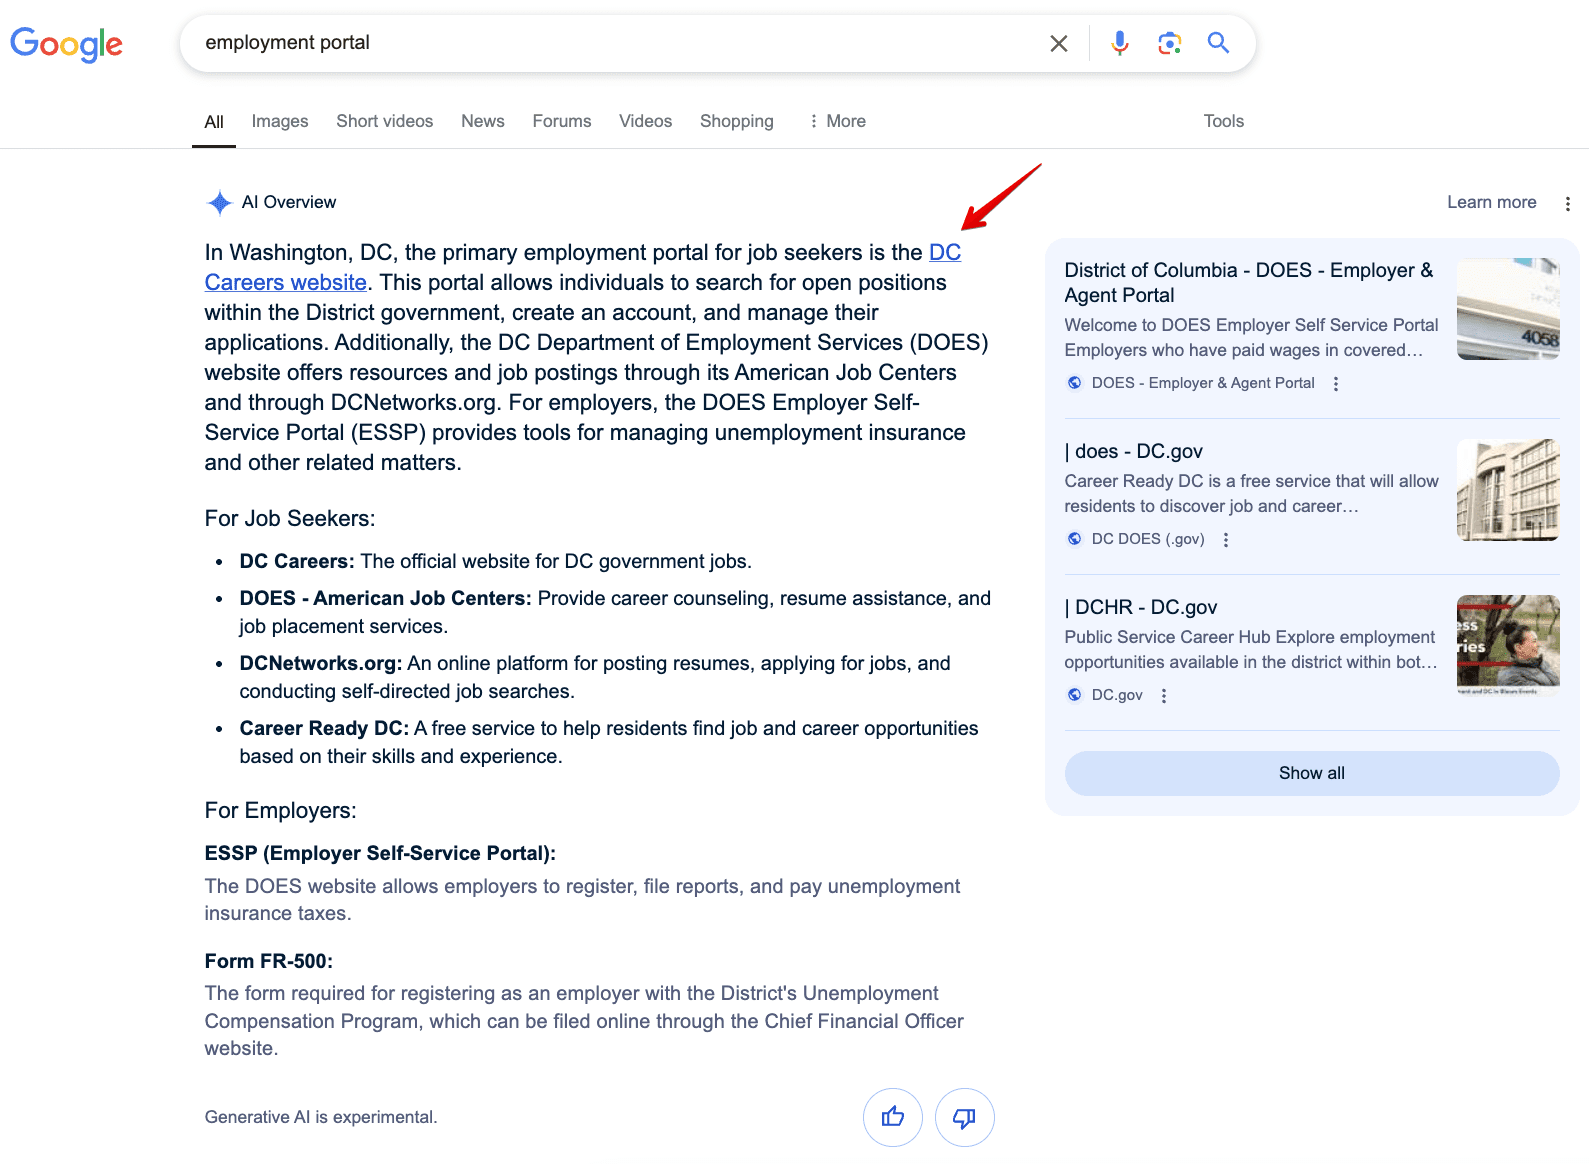The height and width of the screenshot is (1164, 1589).
Task: Click the 'DC.gov' source label
Action: (x=1116, y=695)
